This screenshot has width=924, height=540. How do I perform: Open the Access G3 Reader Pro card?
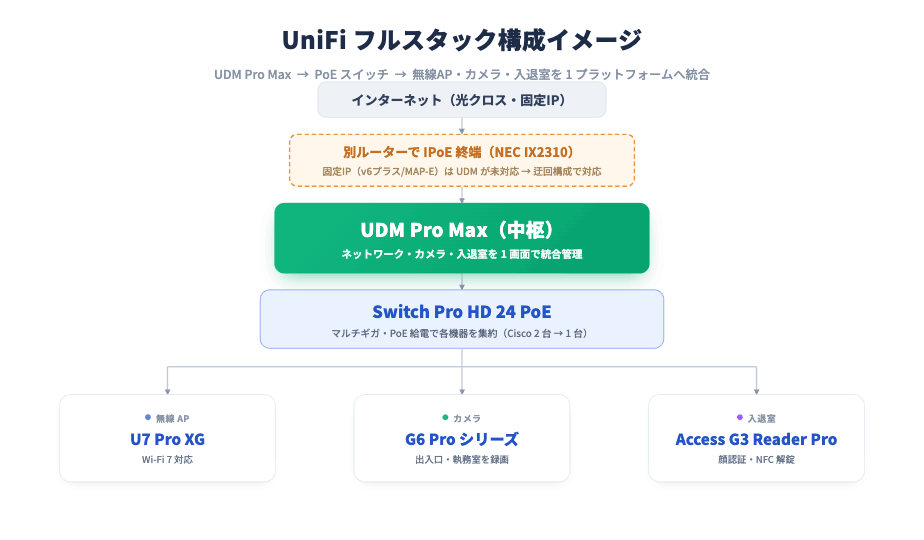click(x=757, y=438)
